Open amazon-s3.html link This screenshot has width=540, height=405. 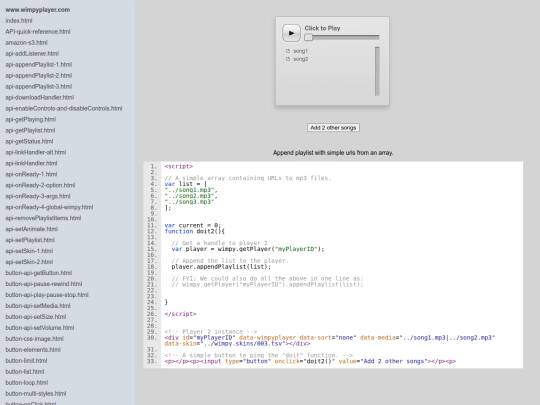(27, 43)
